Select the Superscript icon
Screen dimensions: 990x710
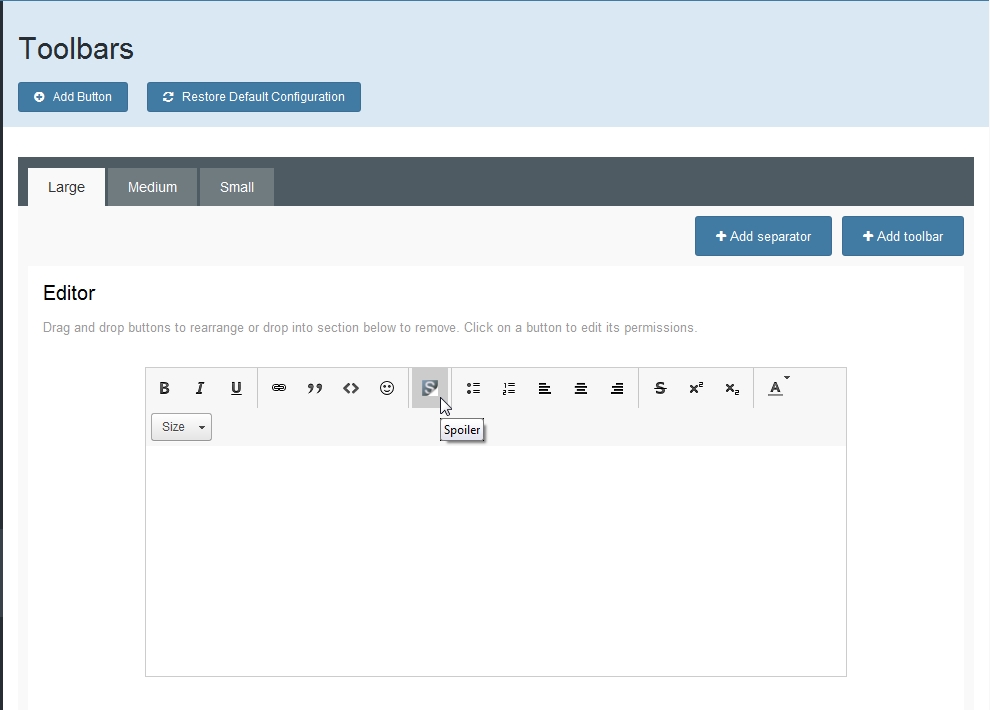(696, 388)
